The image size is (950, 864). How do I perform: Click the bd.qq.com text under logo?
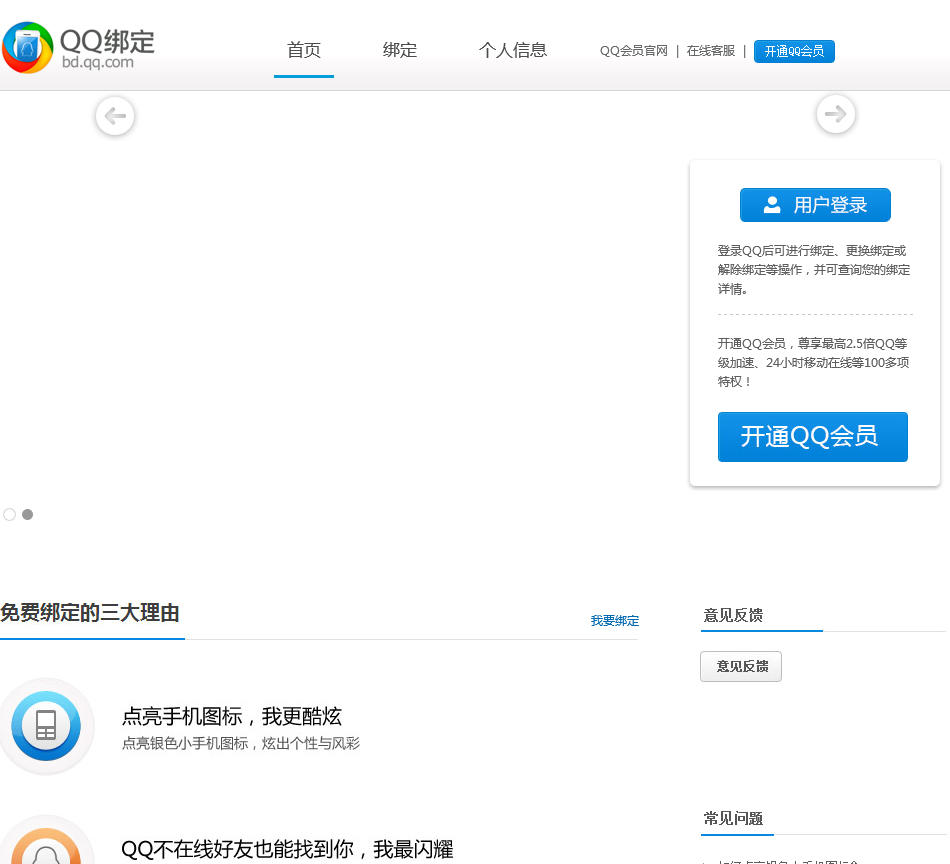[x=98, y=62]
